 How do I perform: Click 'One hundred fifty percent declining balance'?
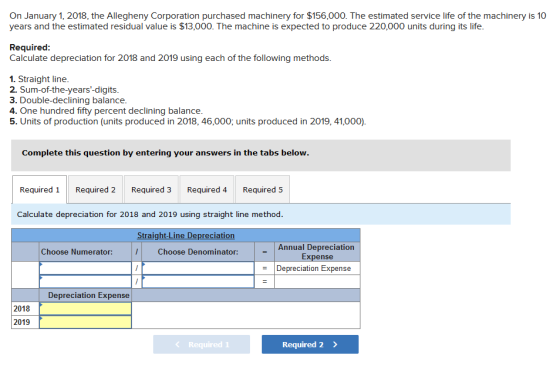(106, 111)
